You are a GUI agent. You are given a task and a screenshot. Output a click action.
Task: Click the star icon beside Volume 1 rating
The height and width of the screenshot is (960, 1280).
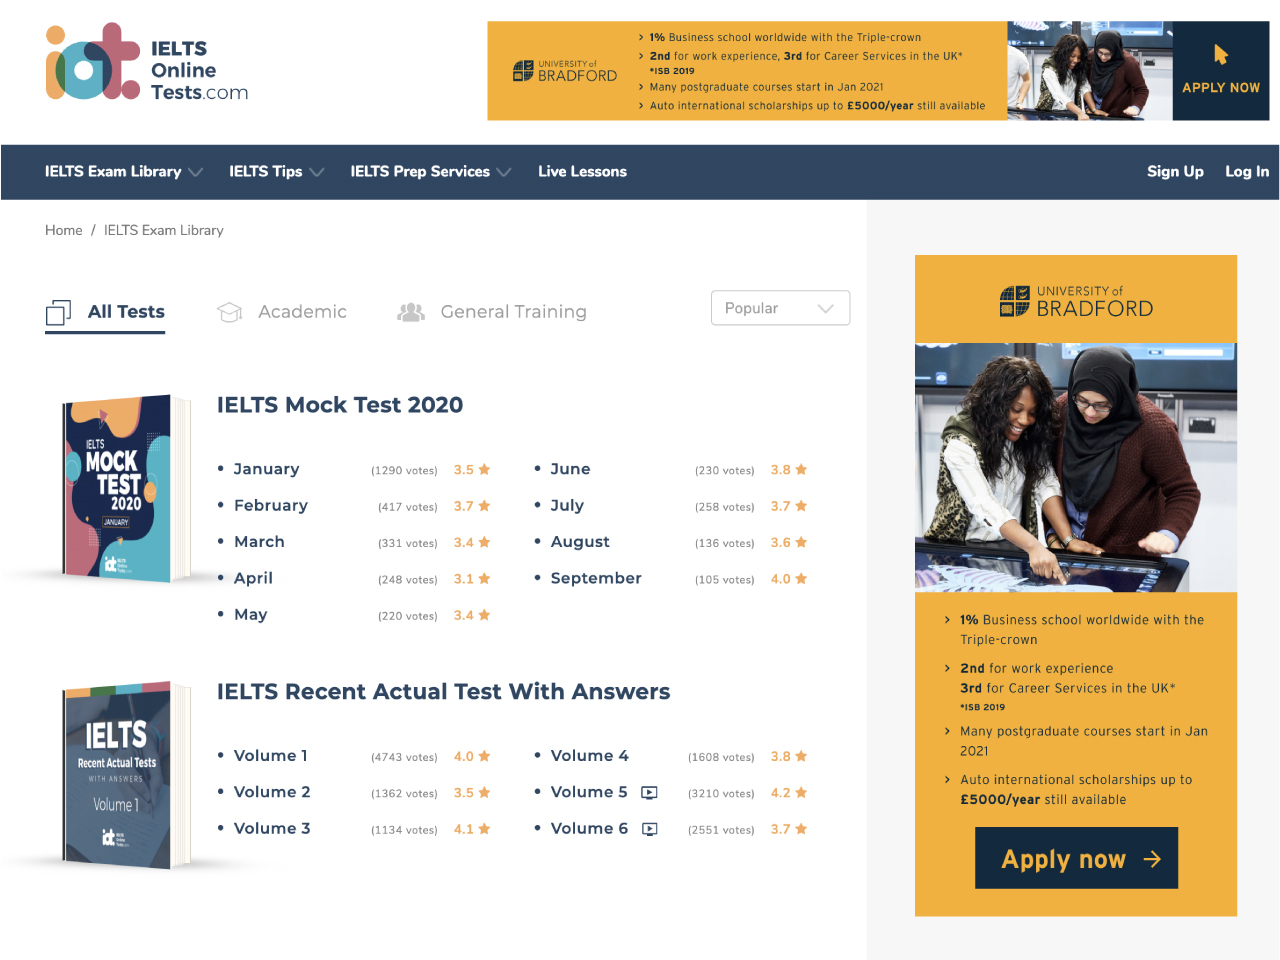(484, 756)
